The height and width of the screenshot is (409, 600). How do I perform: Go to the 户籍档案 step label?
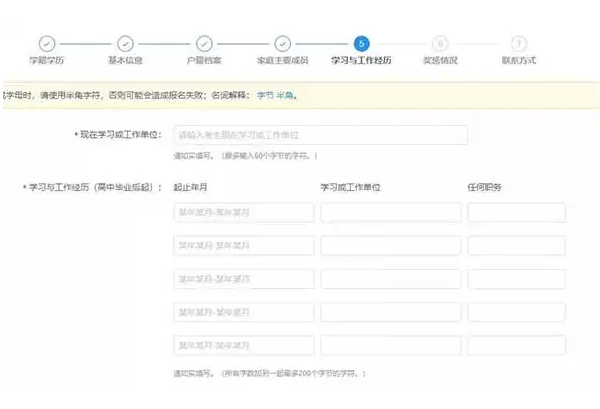click(x=204, y=60)
